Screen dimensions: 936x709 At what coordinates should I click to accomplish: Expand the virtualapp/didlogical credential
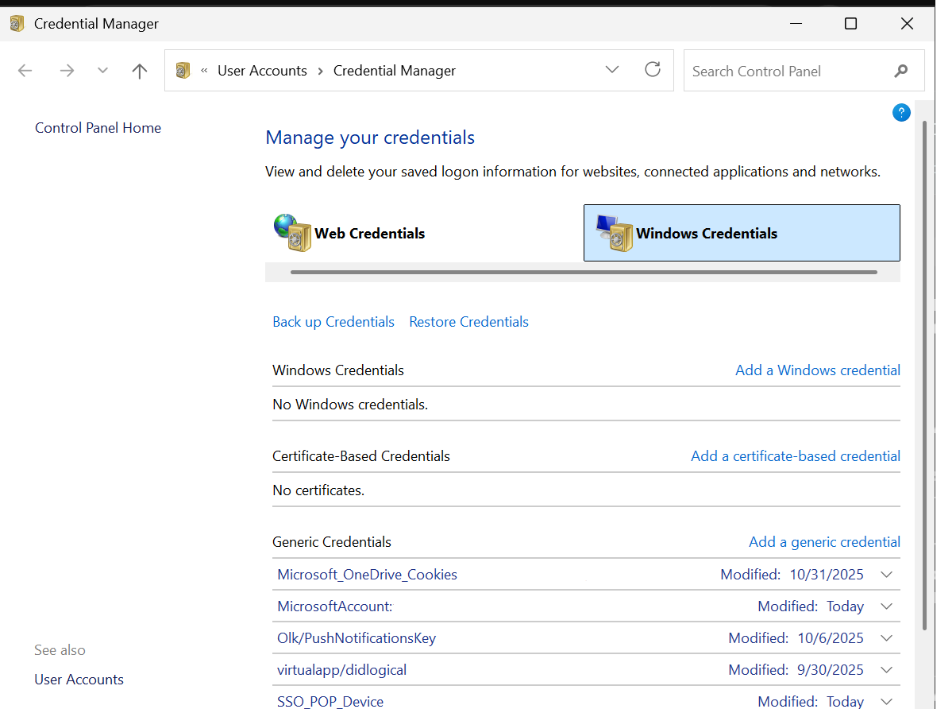coord(886,670)
